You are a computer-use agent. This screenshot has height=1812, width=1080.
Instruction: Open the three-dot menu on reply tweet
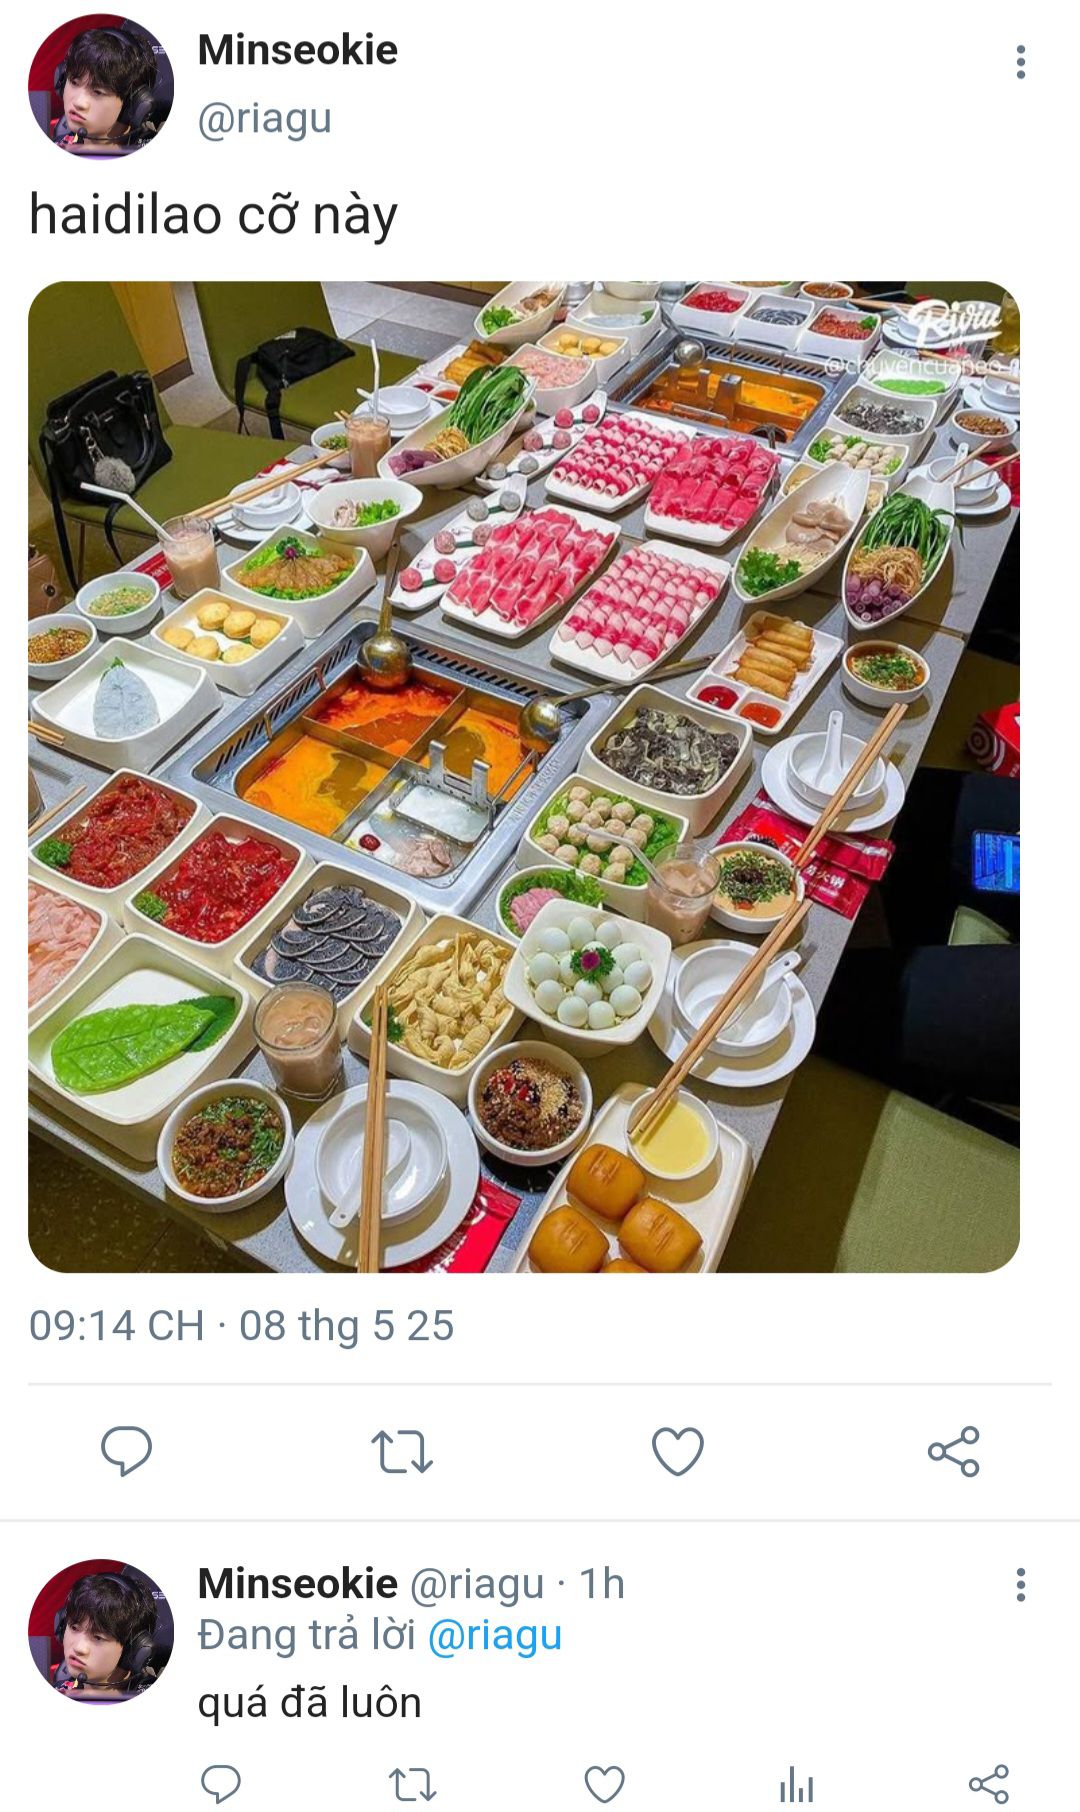(1020, 1585)
